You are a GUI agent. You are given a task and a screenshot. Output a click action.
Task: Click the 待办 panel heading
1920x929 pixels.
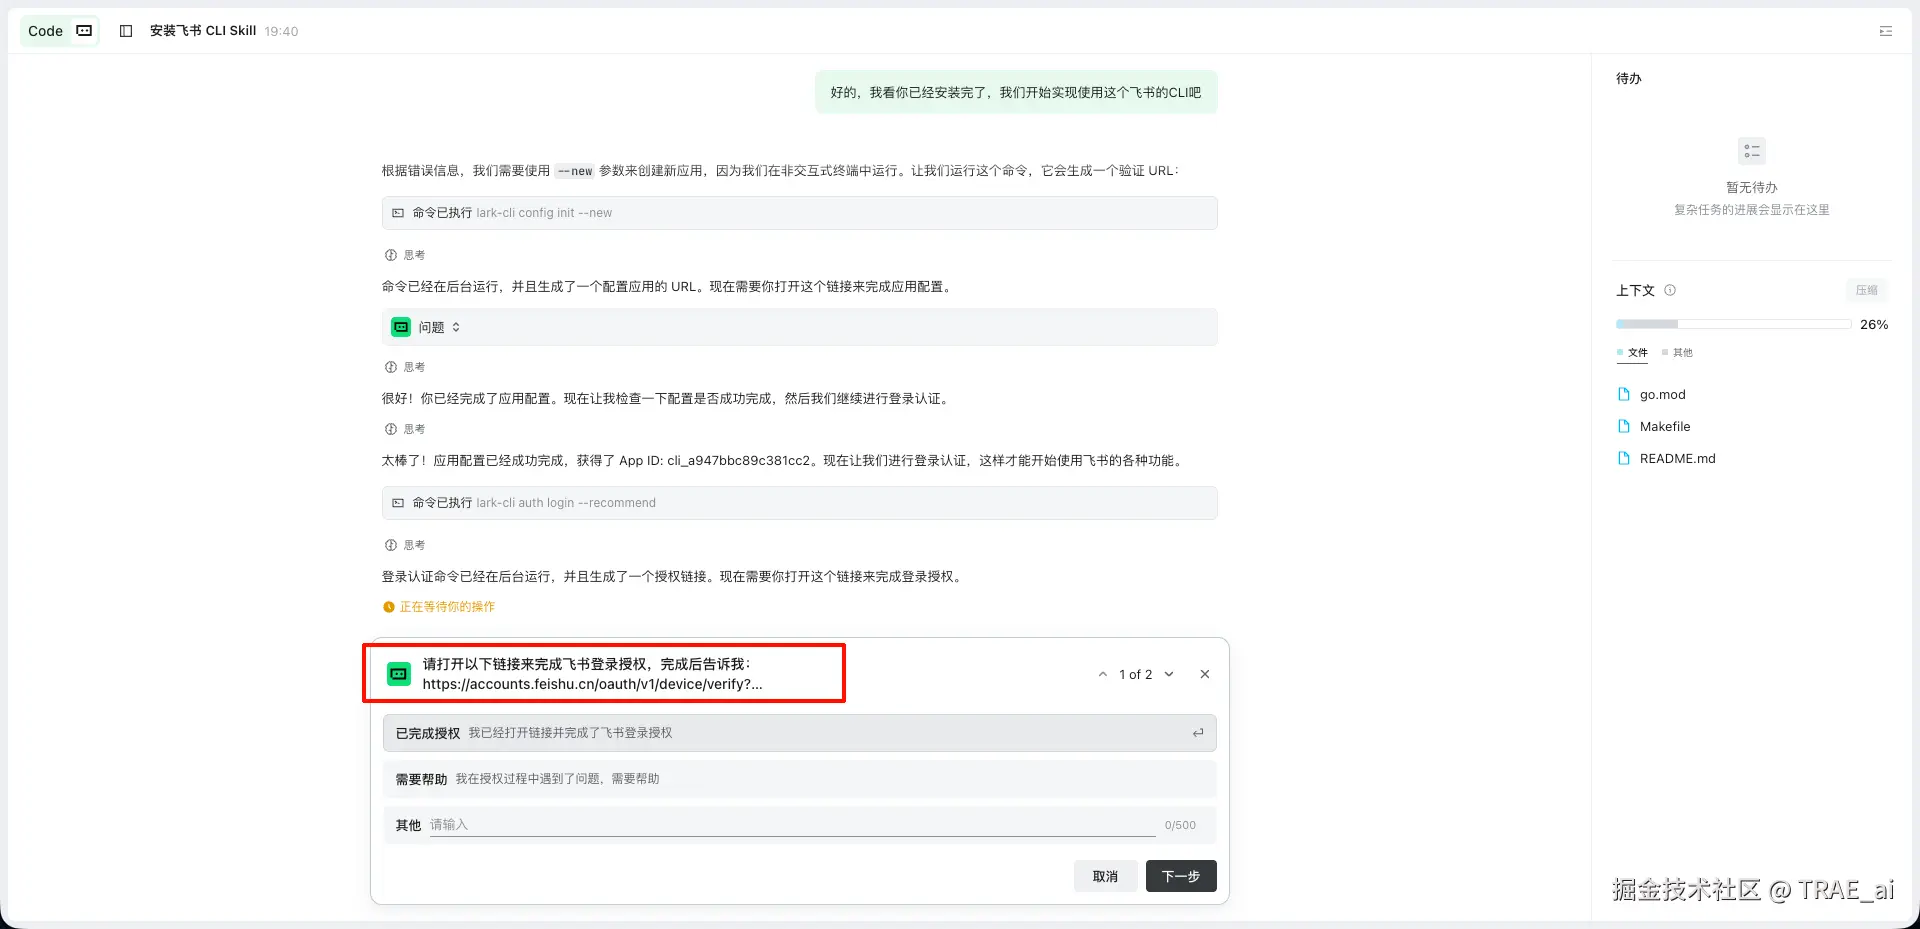point(1628,78)
